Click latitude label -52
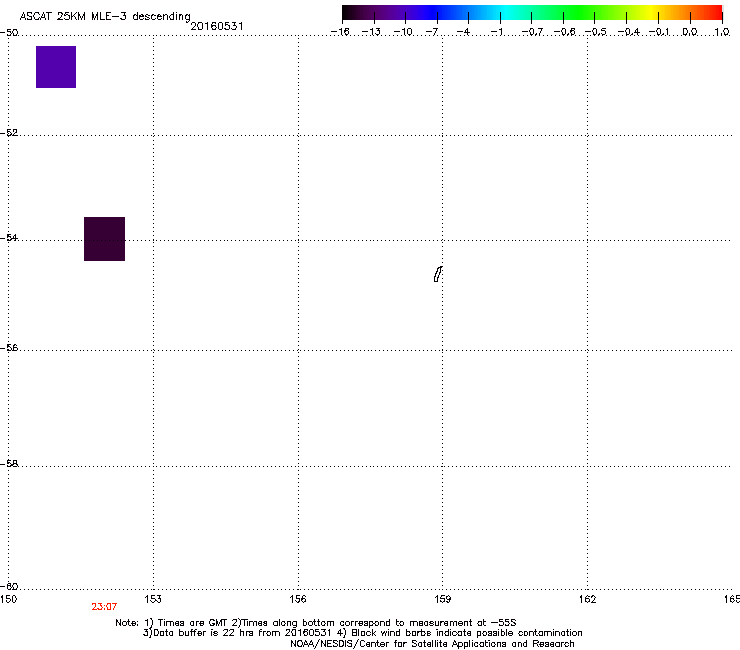 (x=9, y=133)
